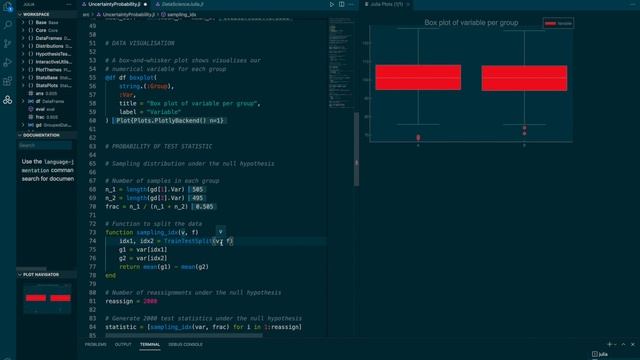This screenshot has height=360, width=640.
Task: Select the eval function in workspace
Action: tap(47, 109)
